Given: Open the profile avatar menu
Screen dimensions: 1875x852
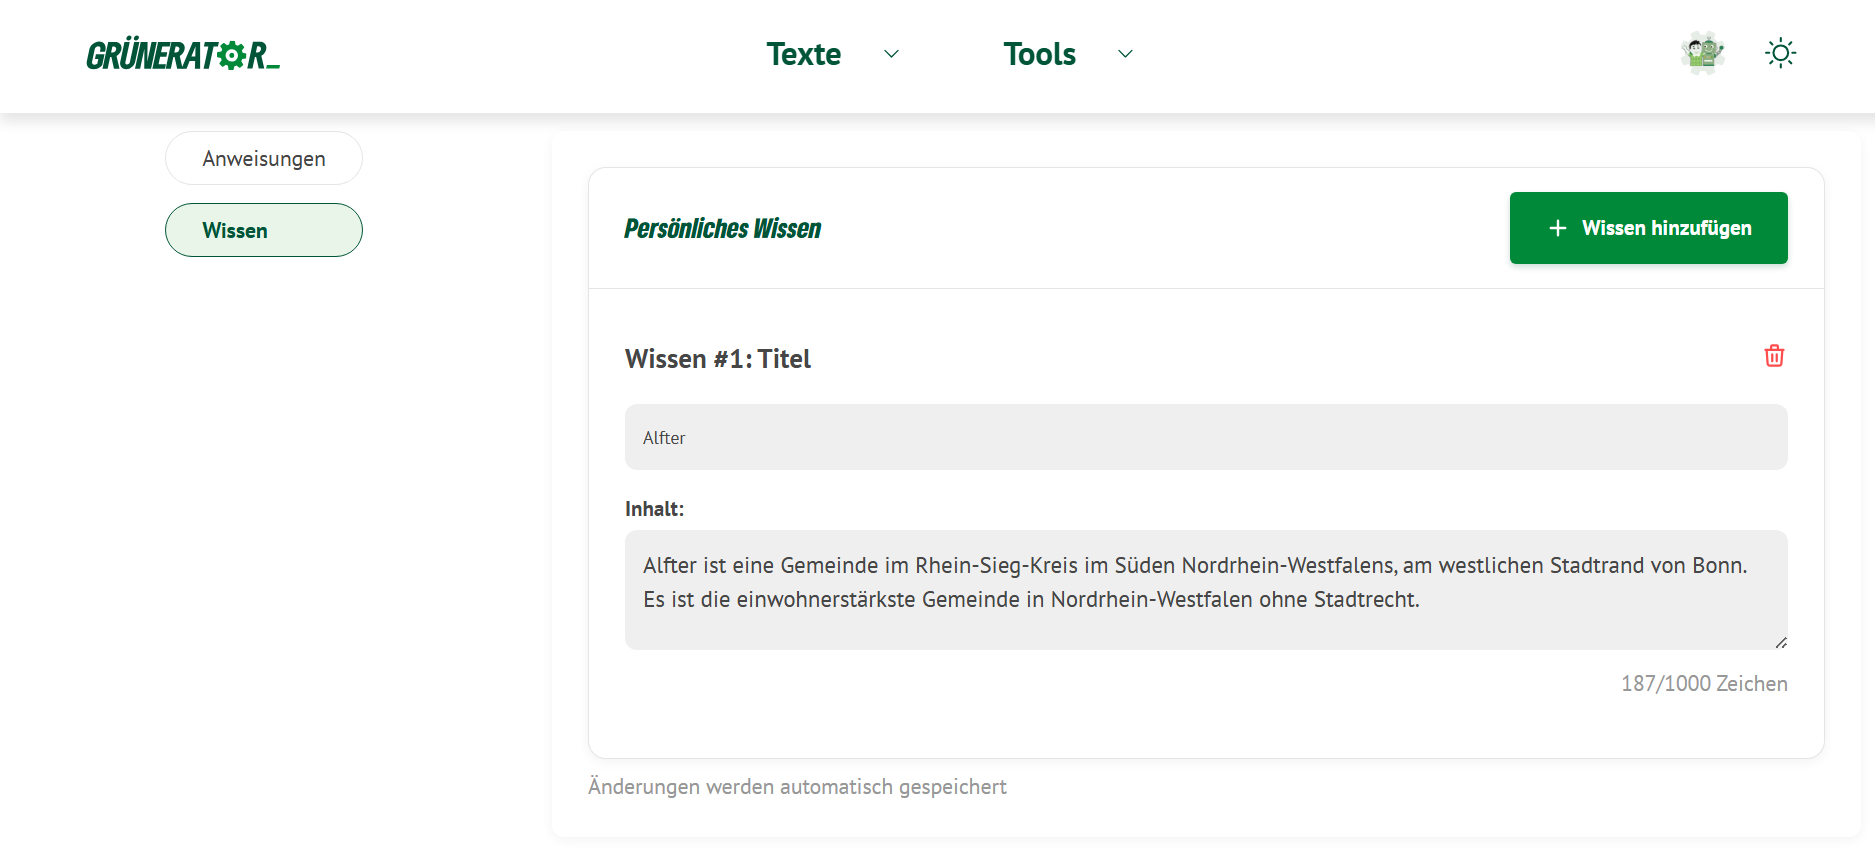Looking at the screenshot, I should point(1703,53).
